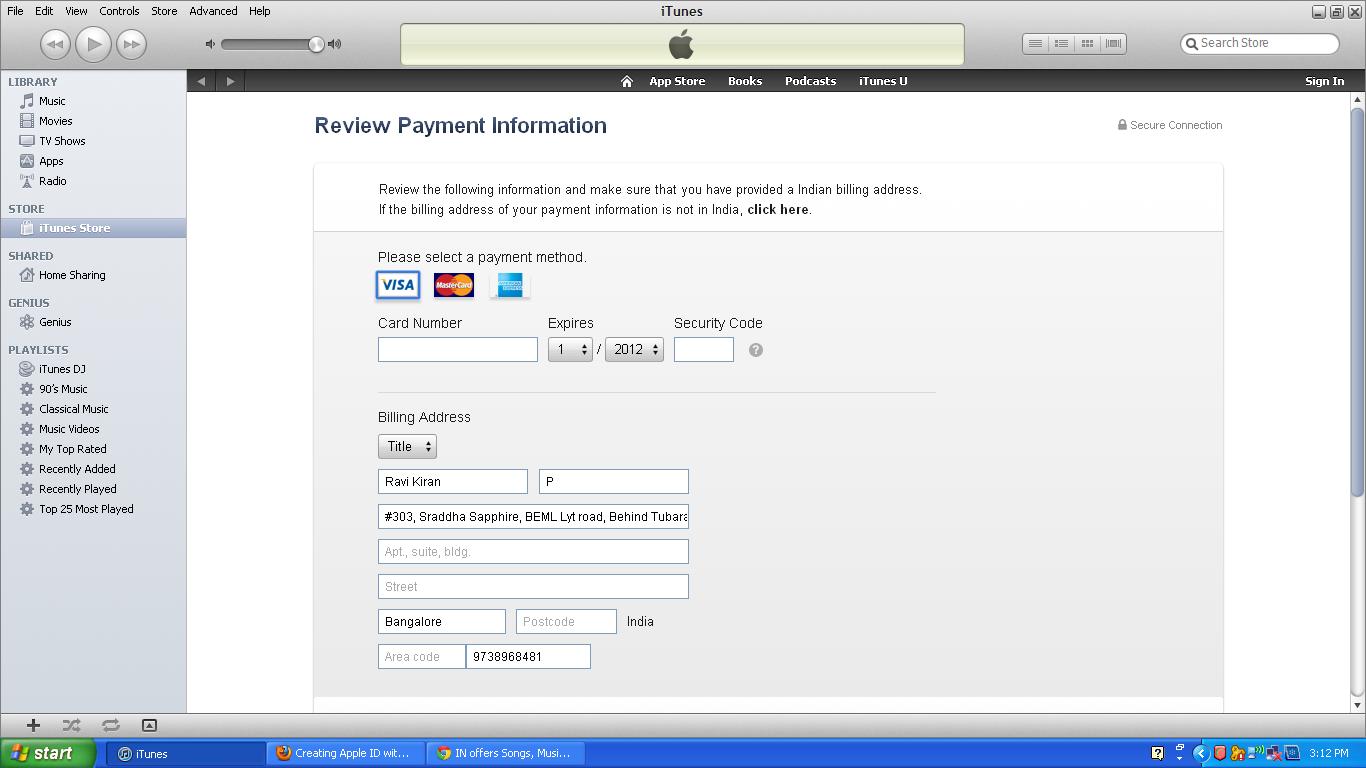Open the Advanced menu
1366x768 pixels.
213,11
